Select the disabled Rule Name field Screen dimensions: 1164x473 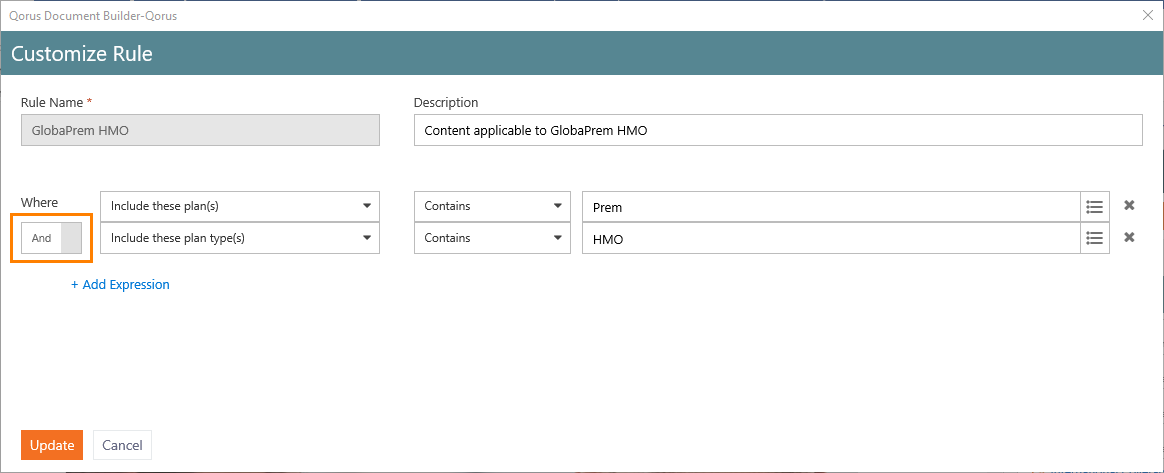pyautogui.click(x=200, y=130)
